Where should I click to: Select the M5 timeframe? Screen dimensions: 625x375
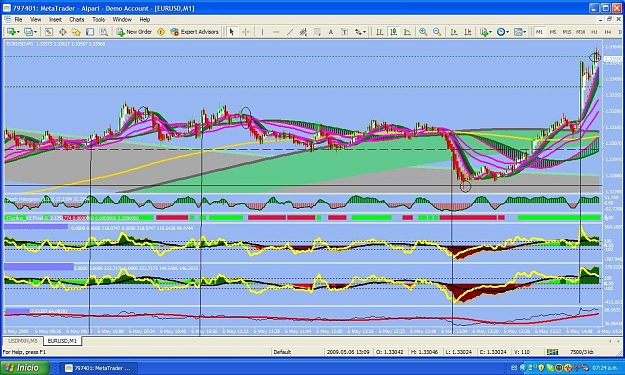point(553,32)
